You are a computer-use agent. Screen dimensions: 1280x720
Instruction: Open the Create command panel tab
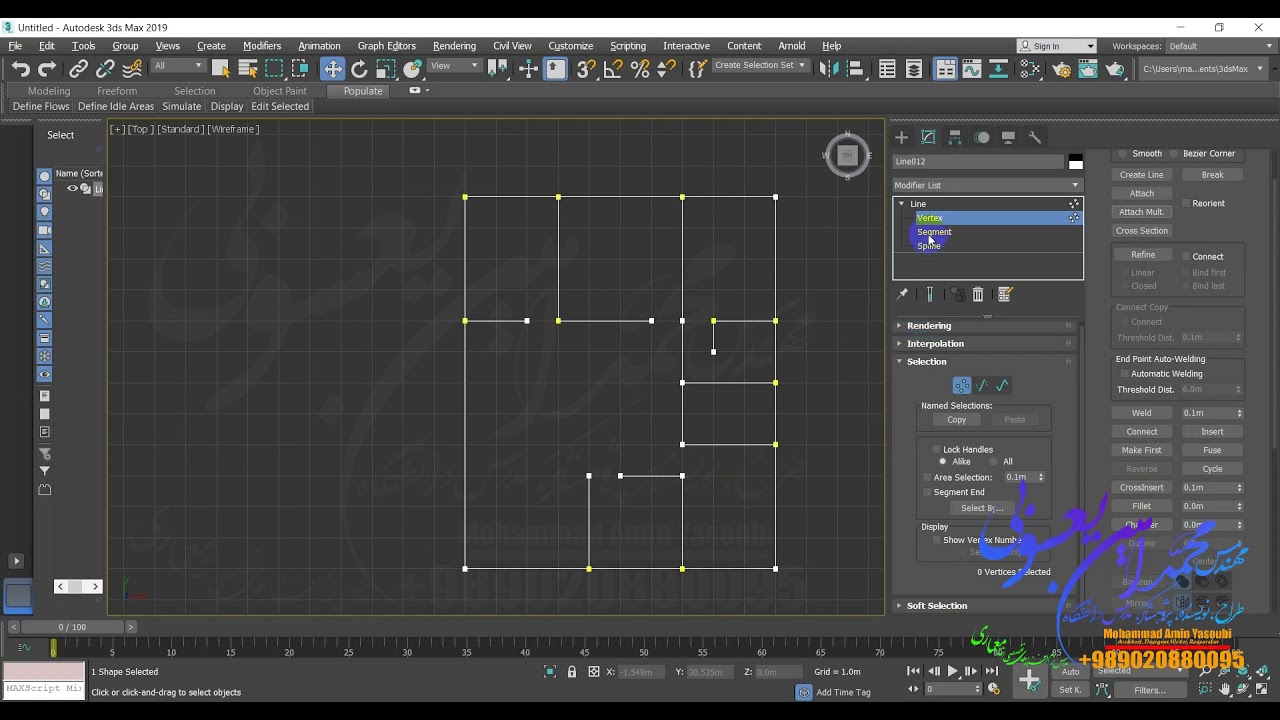tap(901, 137)
